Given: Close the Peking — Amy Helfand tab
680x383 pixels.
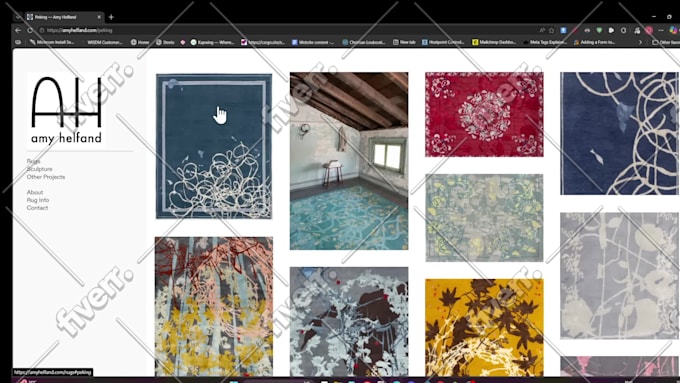Looking at the screenshot, I should coord(99,17).
